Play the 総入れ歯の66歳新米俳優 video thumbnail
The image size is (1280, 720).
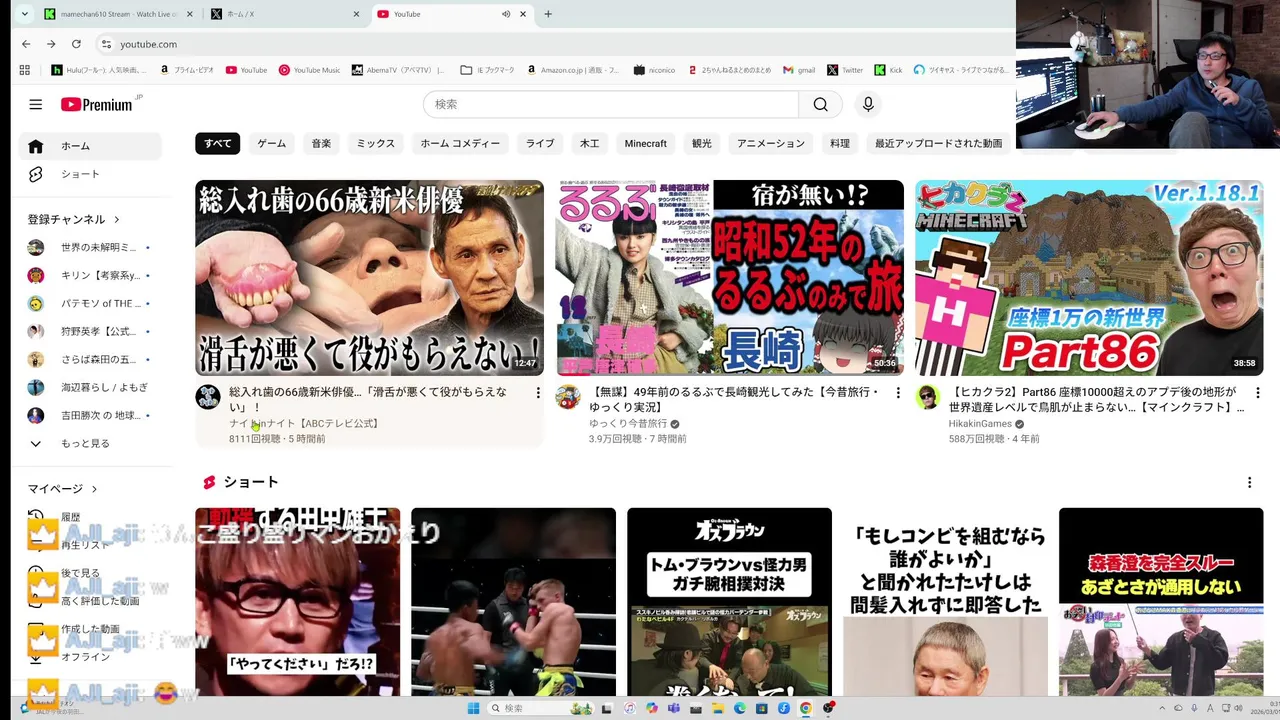369,278
